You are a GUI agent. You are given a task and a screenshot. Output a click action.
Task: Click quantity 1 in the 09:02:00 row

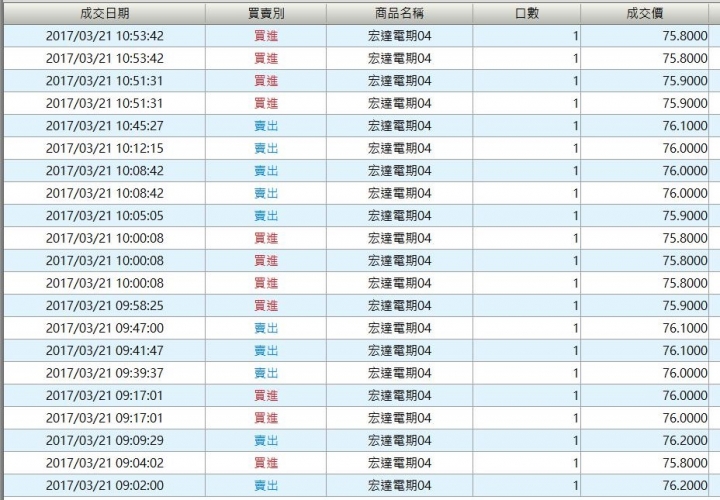(x=575, y=486)
